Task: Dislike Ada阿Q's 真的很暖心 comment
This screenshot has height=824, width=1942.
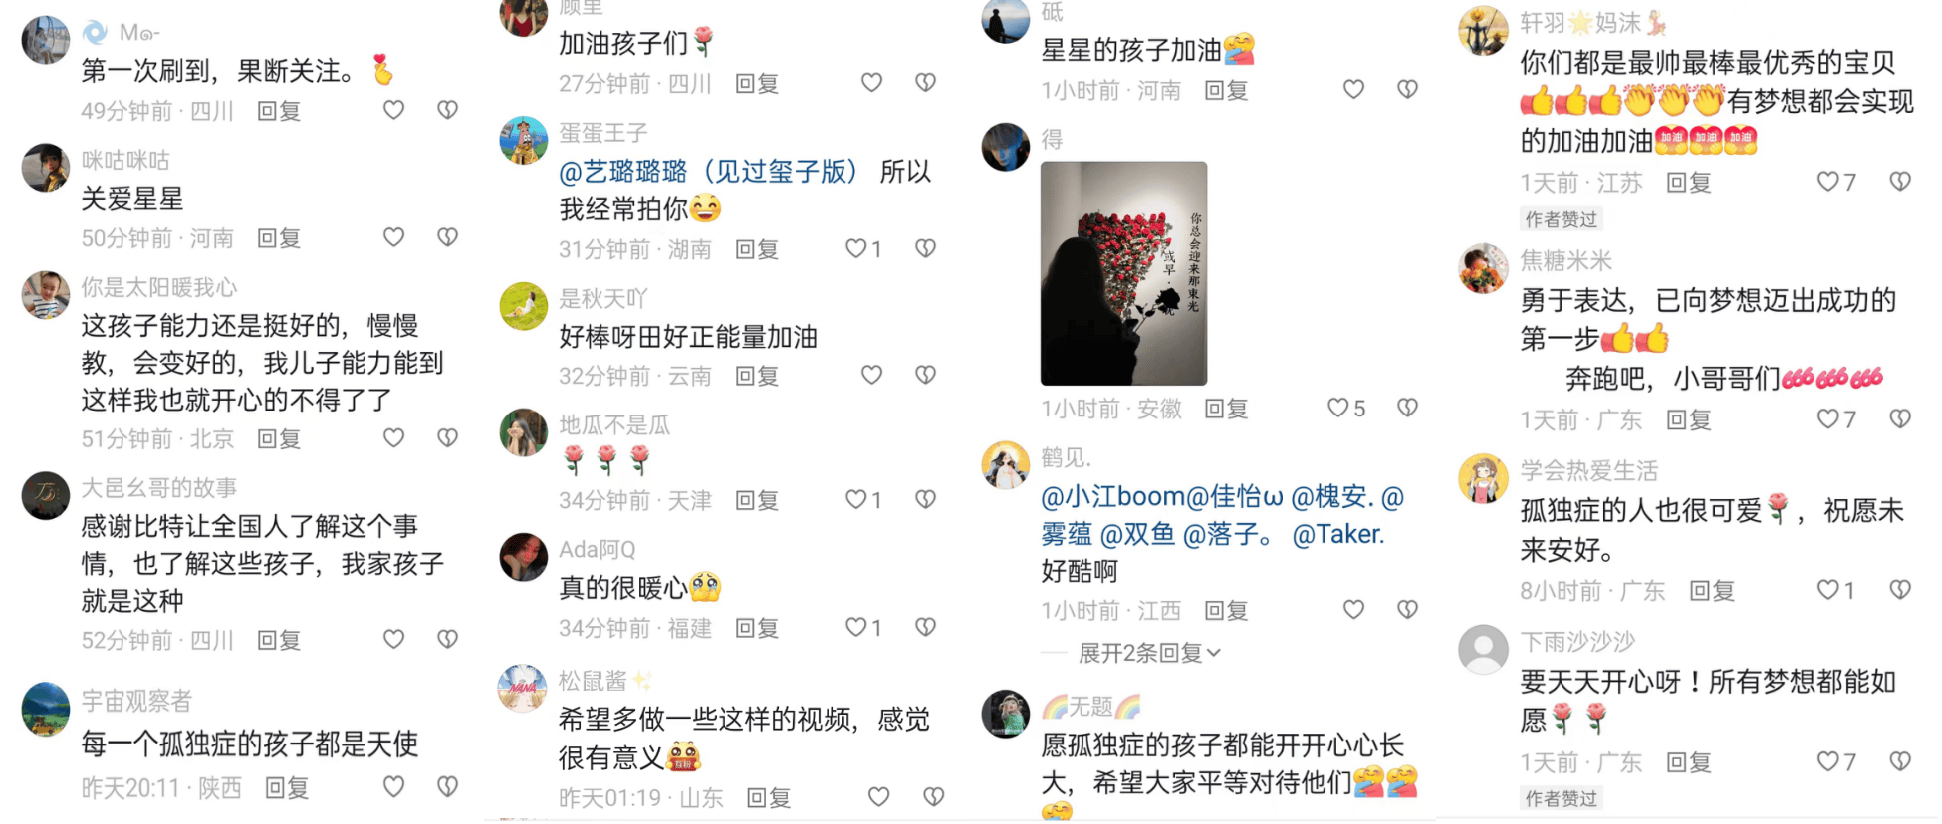Action: (926, 627)
